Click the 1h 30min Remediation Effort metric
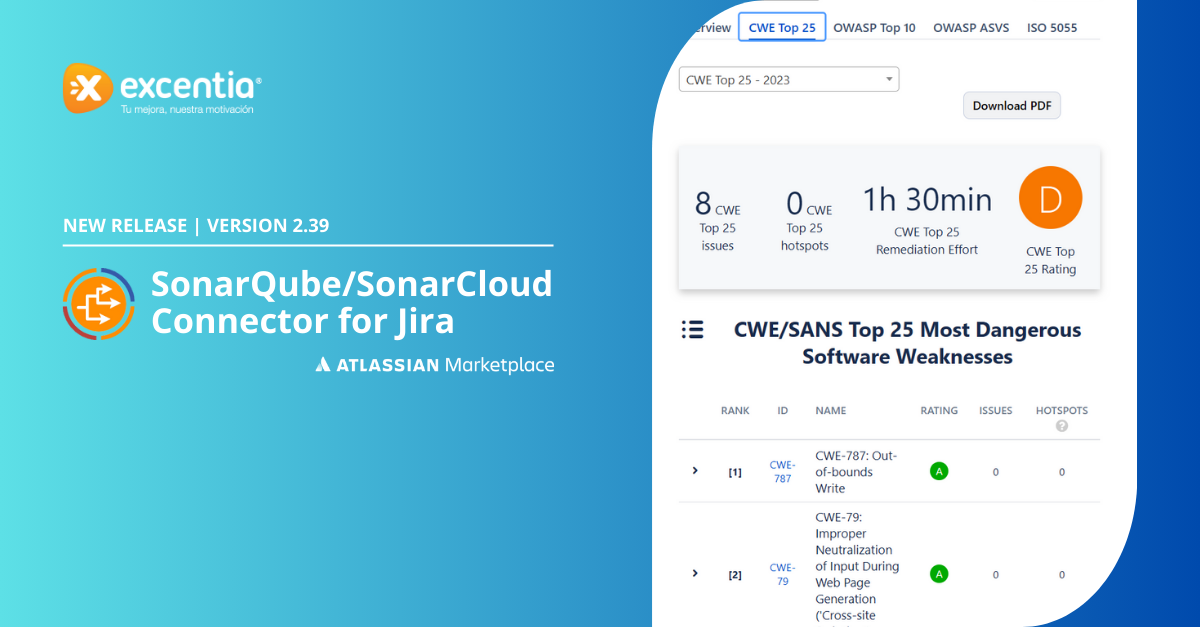The image size is (1200, 627). click(x=927, y=220)
